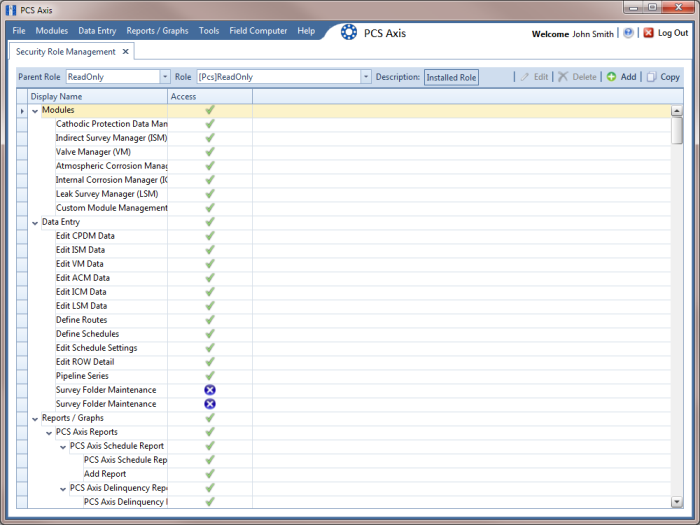
Task: Toggle access for Atmospheric Corrosion Manager
Action: 210,166
